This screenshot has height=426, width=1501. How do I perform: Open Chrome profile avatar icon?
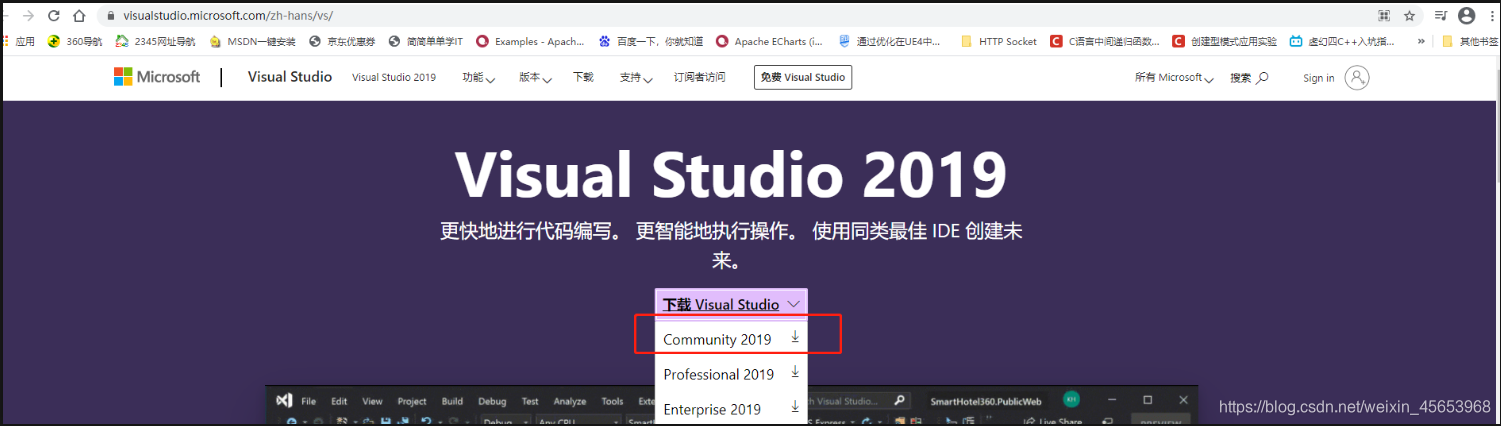pyautogui.click(x=1467, y=16)
